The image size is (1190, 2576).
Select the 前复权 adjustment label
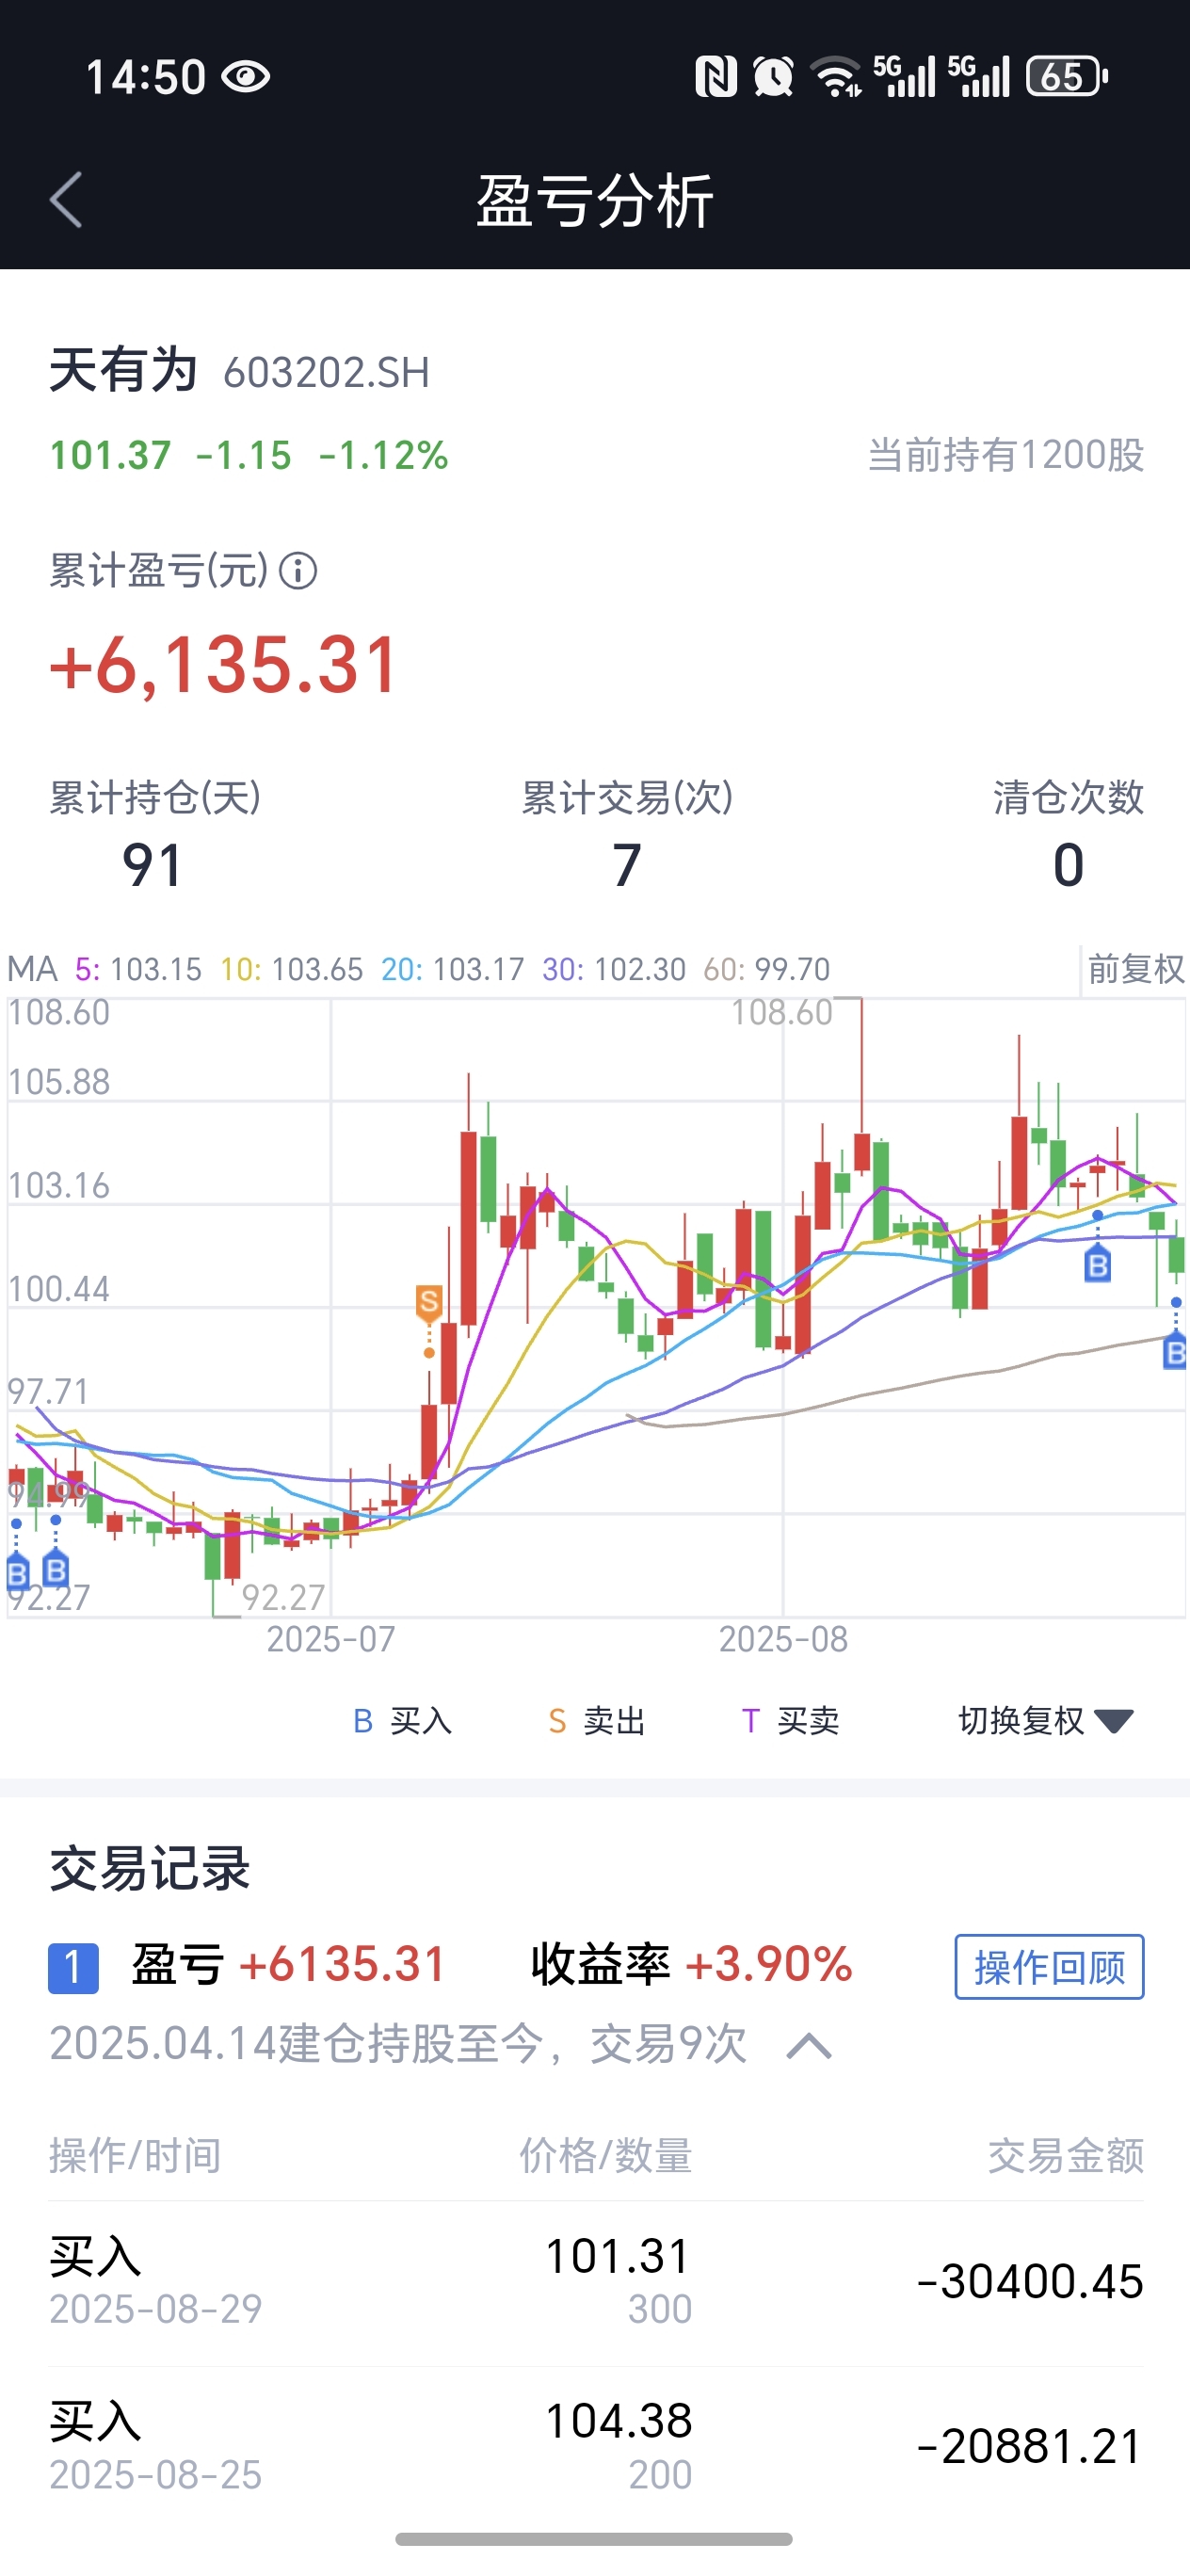1136,969
